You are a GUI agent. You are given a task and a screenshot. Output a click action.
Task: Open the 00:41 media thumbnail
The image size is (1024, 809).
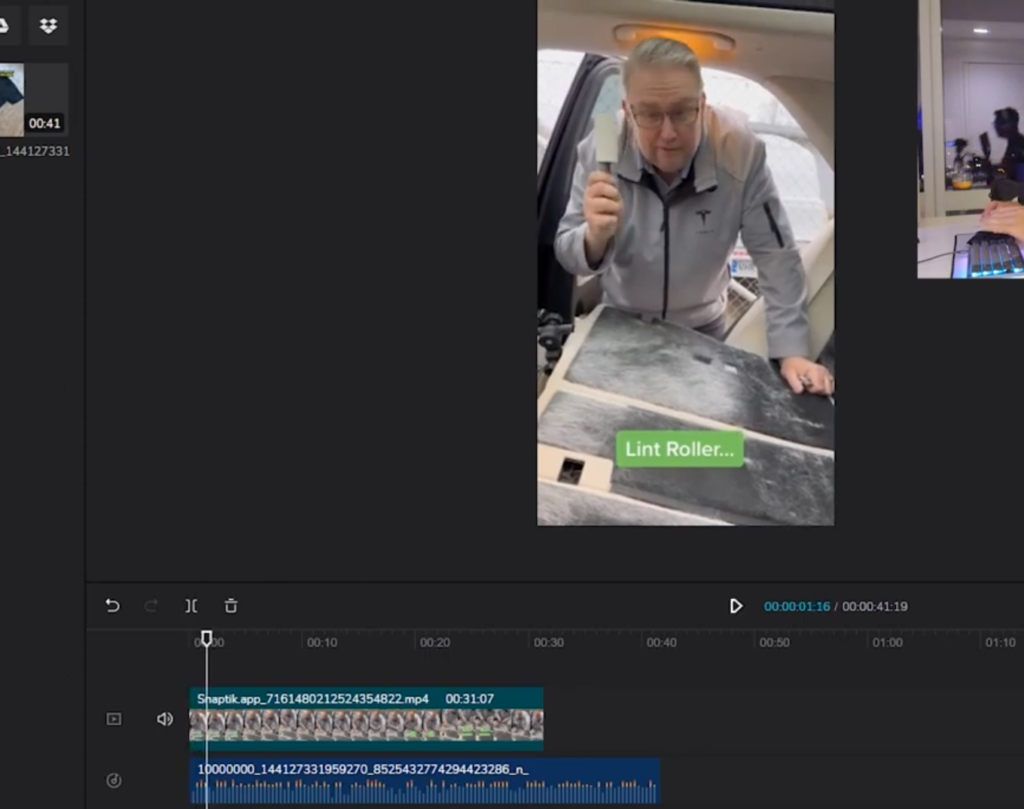[32, 100]
